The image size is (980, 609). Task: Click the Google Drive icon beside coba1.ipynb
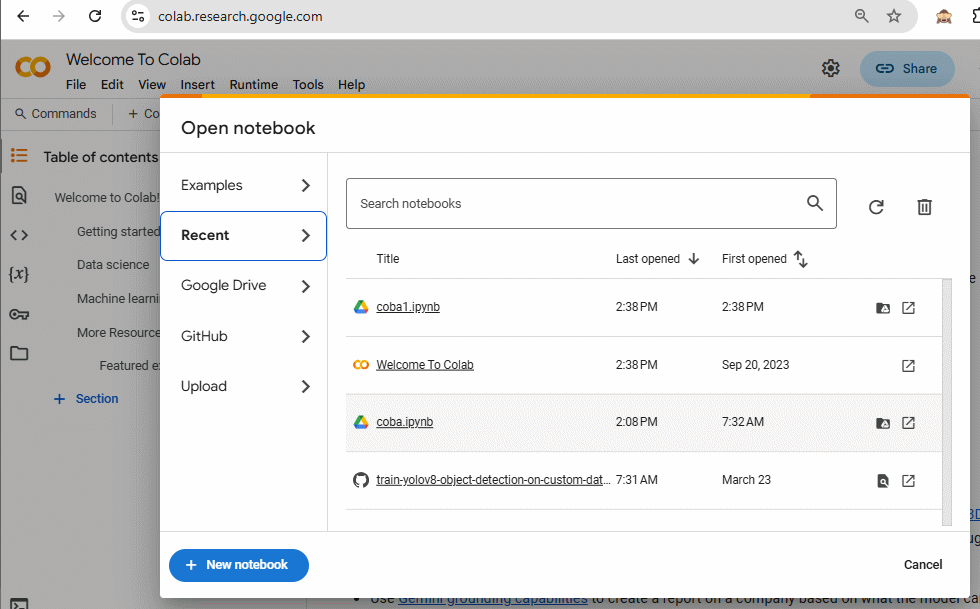click(361, 307)
